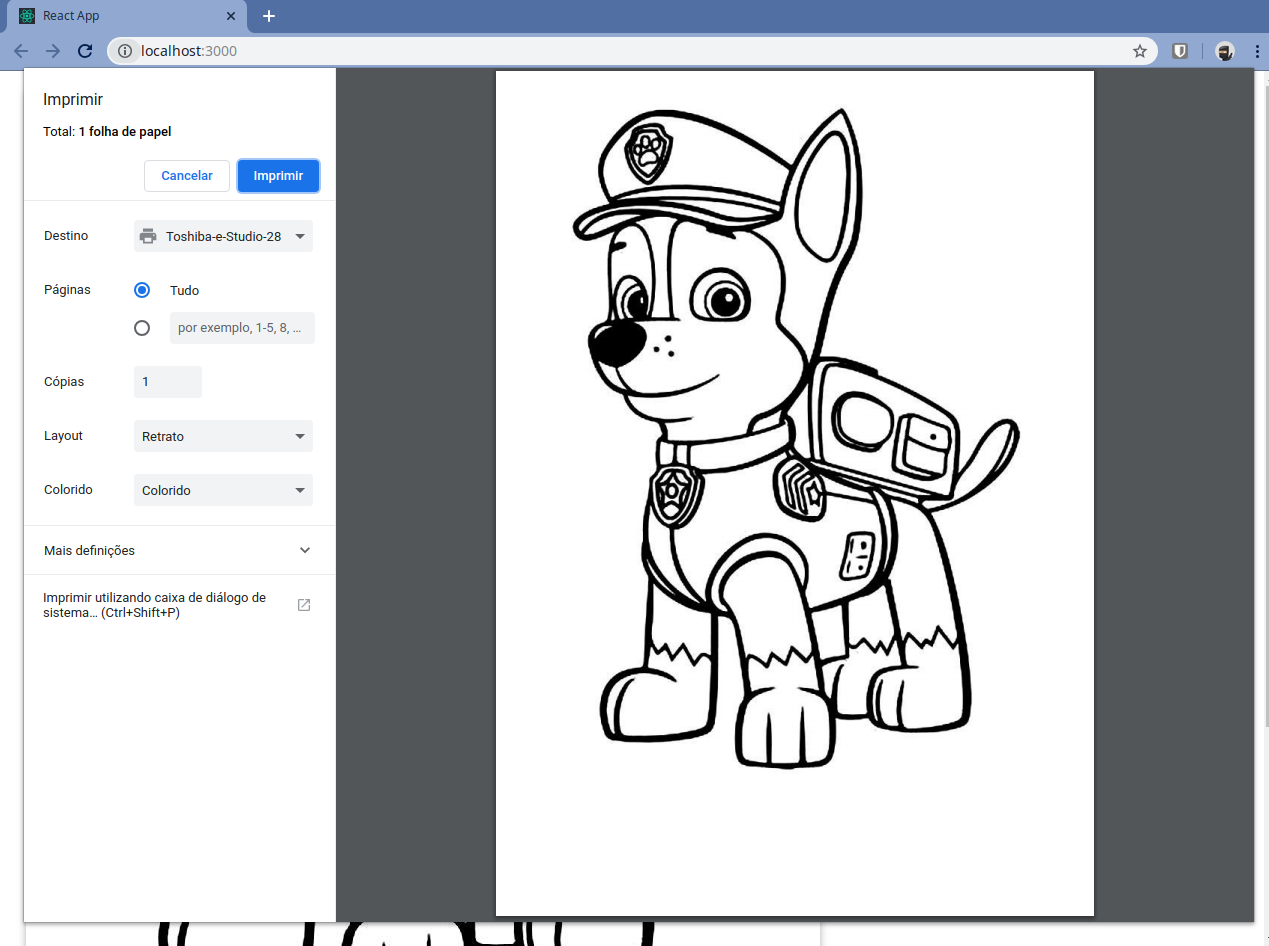Open the Destino printer dropdown
This screenshot has width=1269, height=946.
(x=223, y=236)
